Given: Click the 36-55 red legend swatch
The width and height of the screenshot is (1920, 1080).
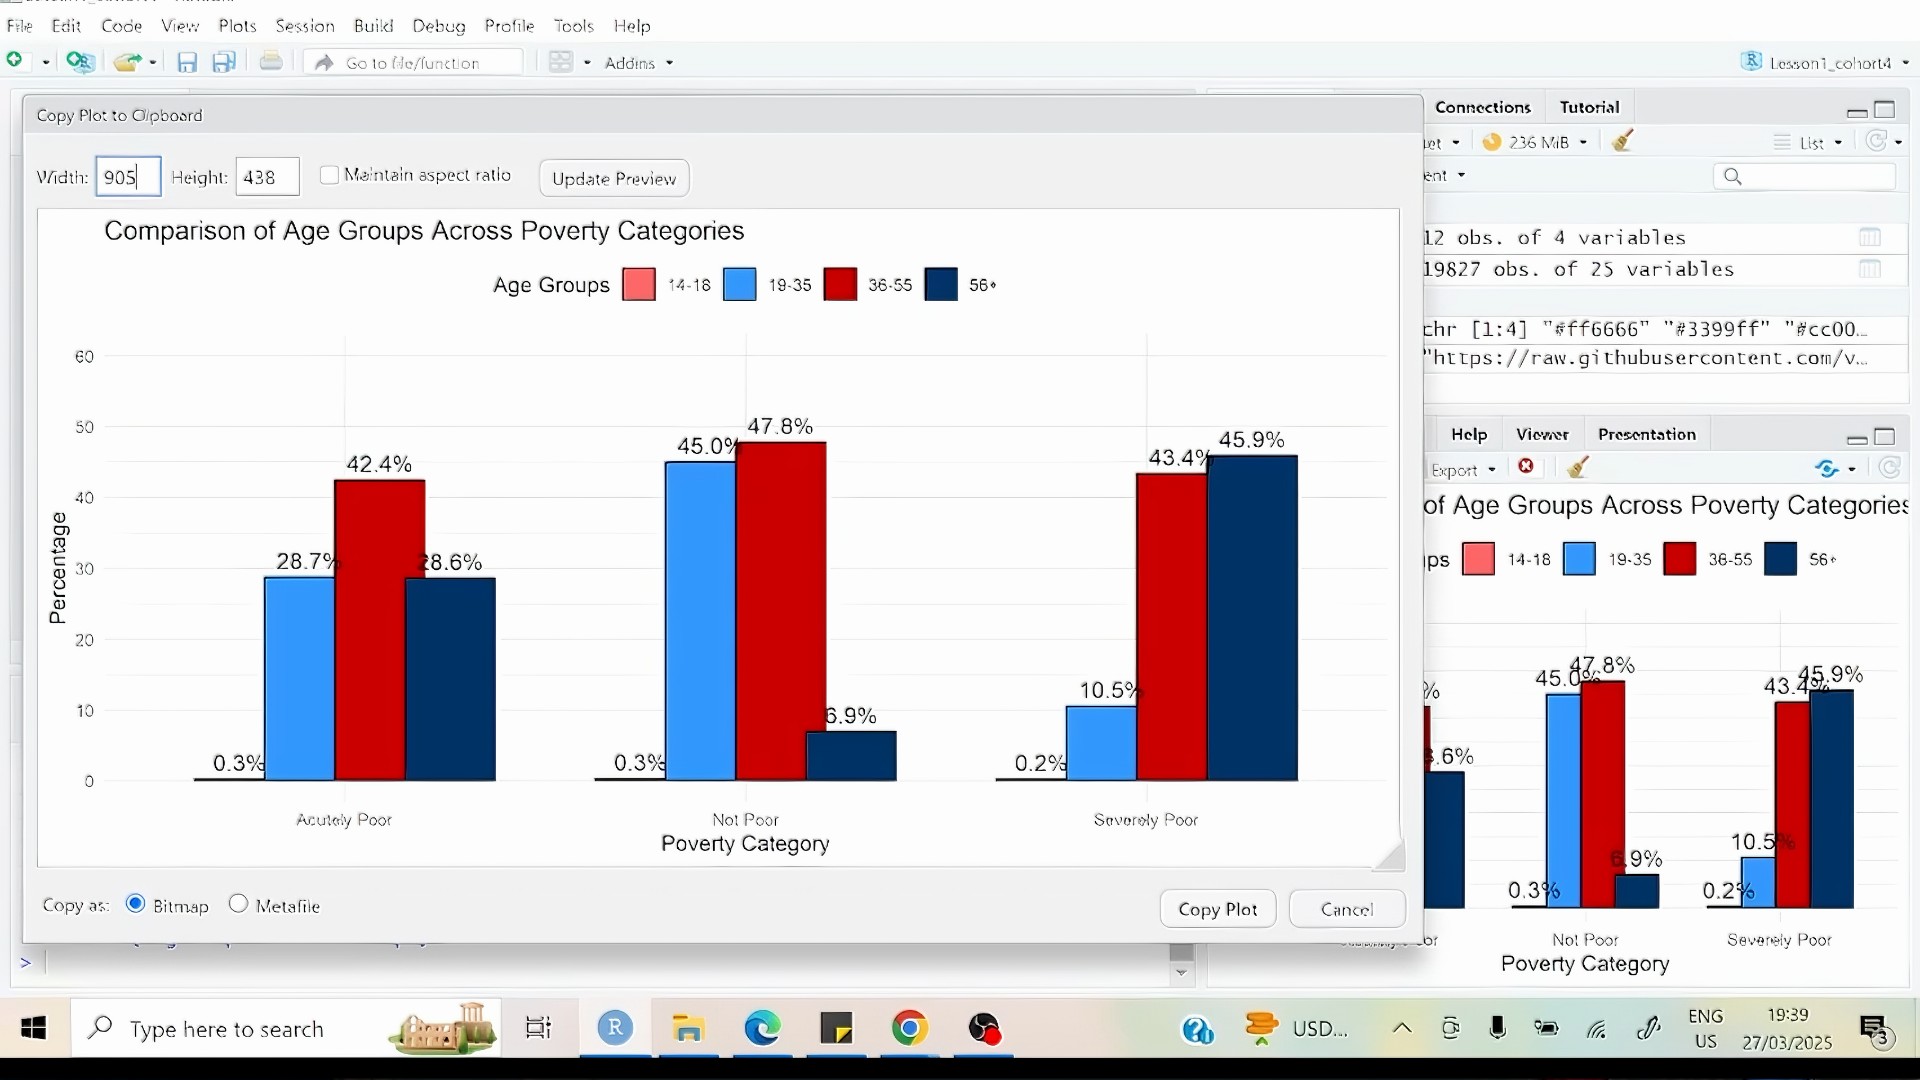Looking at the screenshot, I should (840, 285).
